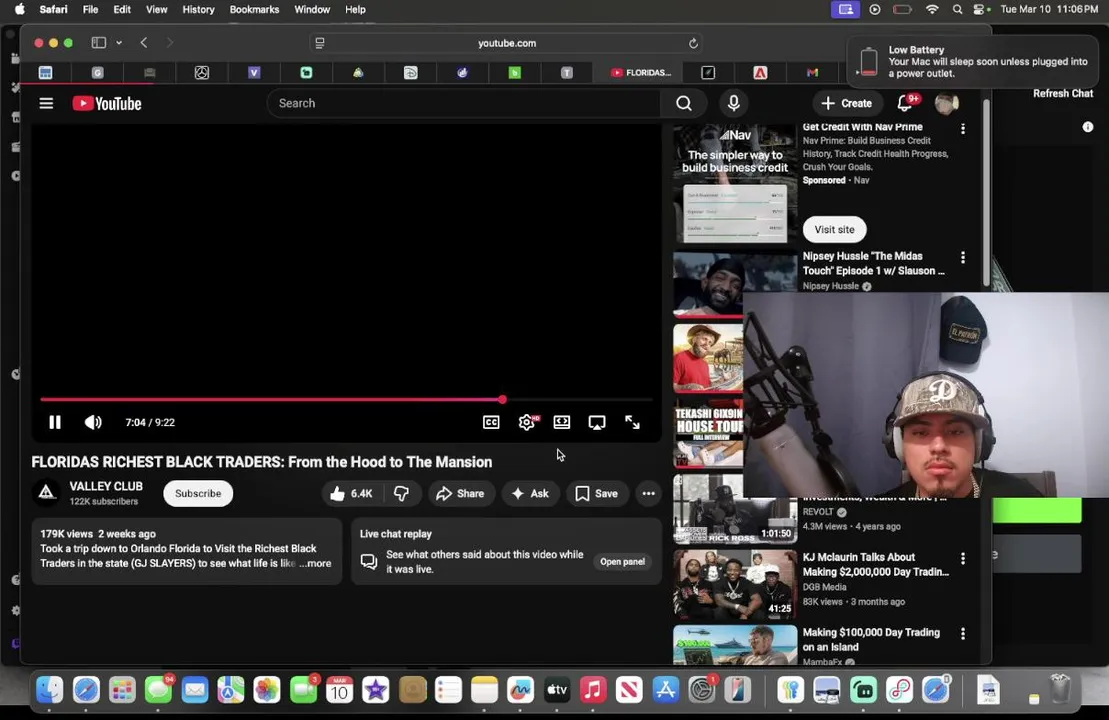
Task: Open the History menu
Action: [x=198, y=9]
